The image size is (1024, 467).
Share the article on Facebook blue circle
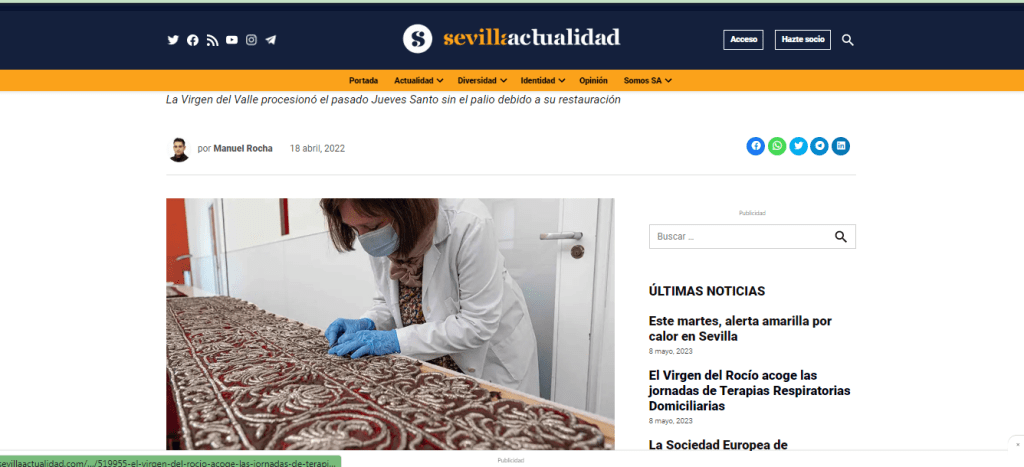756,146
